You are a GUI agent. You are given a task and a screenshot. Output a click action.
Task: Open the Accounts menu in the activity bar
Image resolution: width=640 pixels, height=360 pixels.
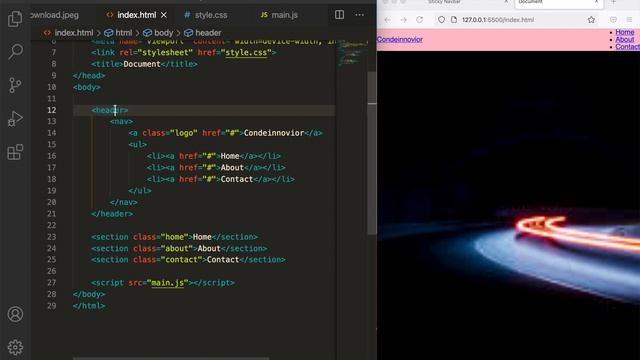15,314
